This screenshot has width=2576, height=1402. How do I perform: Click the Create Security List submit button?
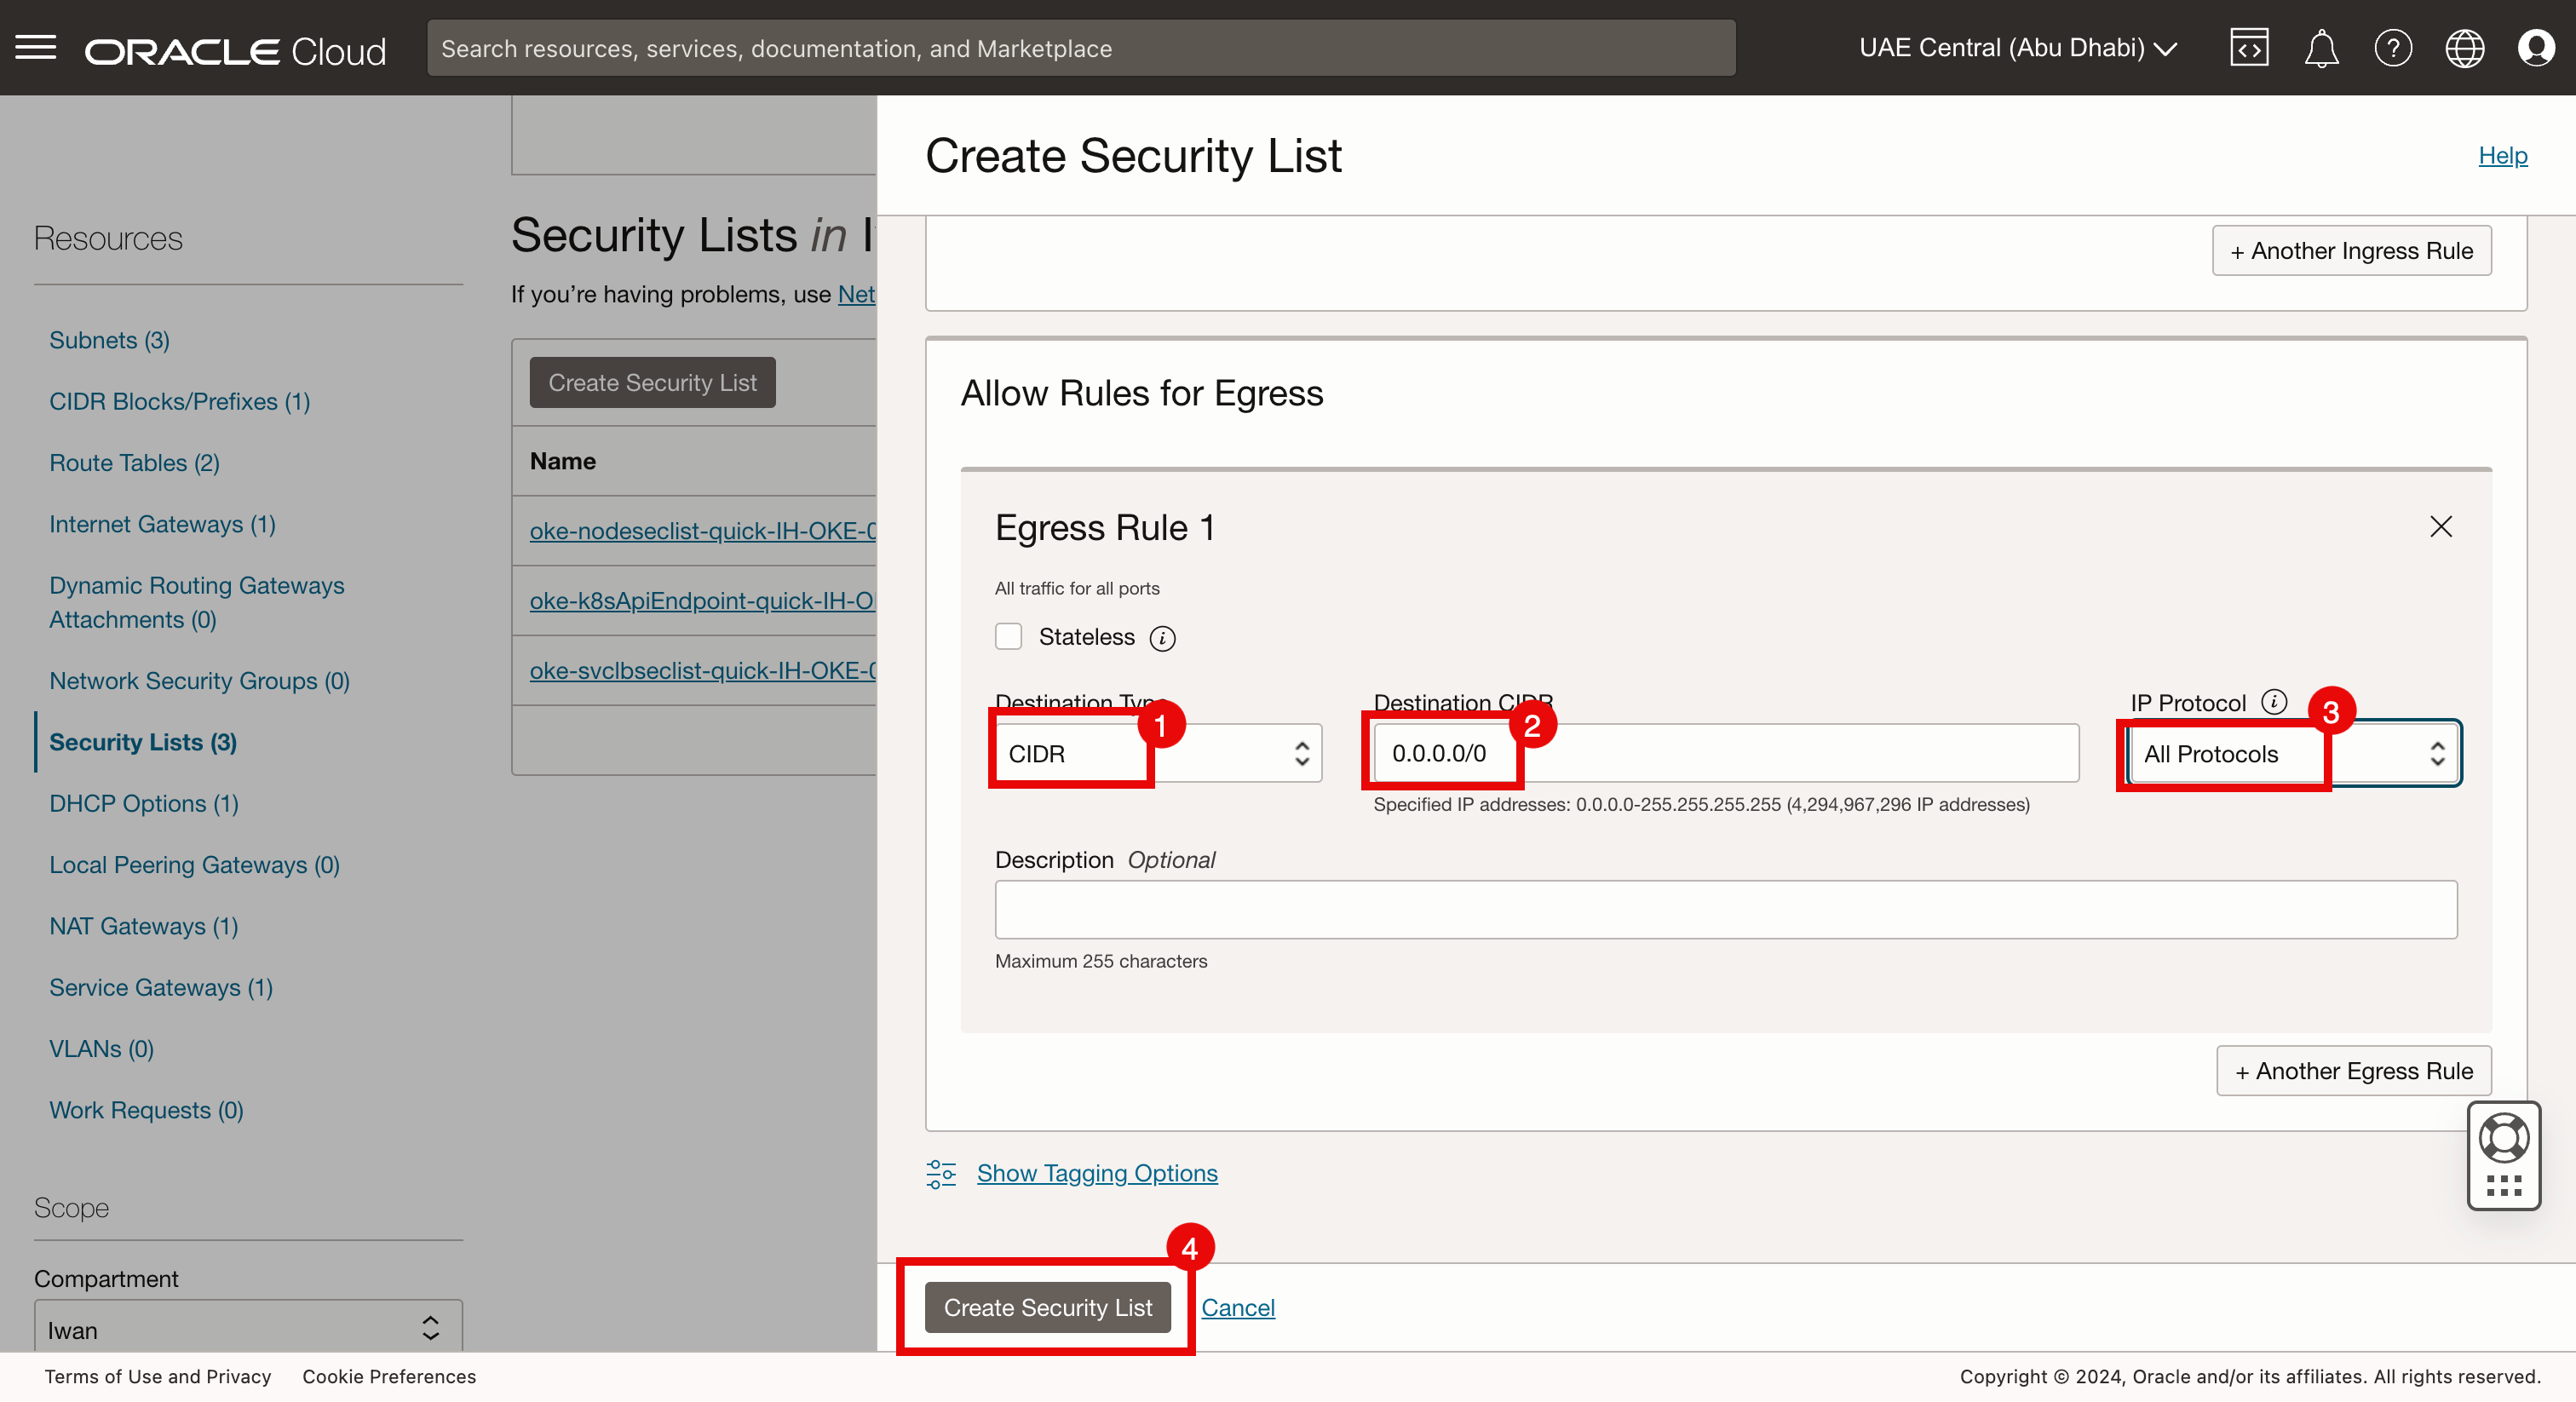[x=1047, y=1307]
